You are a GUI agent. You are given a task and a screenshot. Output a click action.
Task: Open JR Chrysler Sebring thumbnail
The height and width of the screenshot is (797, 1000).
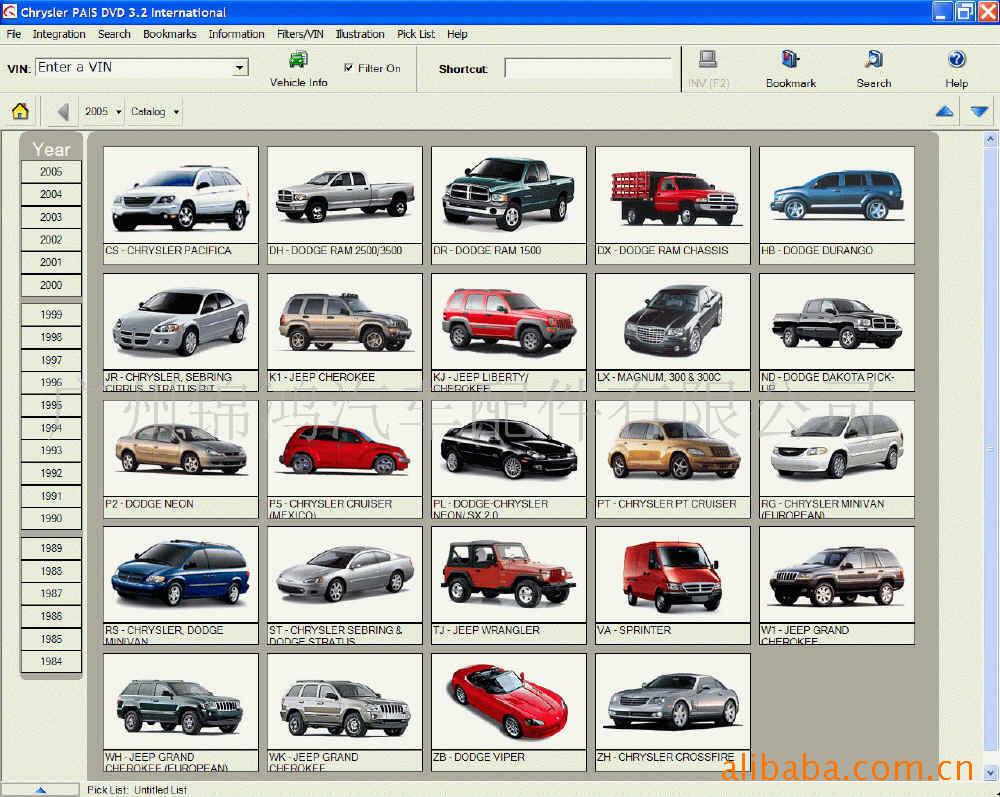click(180, 321)
